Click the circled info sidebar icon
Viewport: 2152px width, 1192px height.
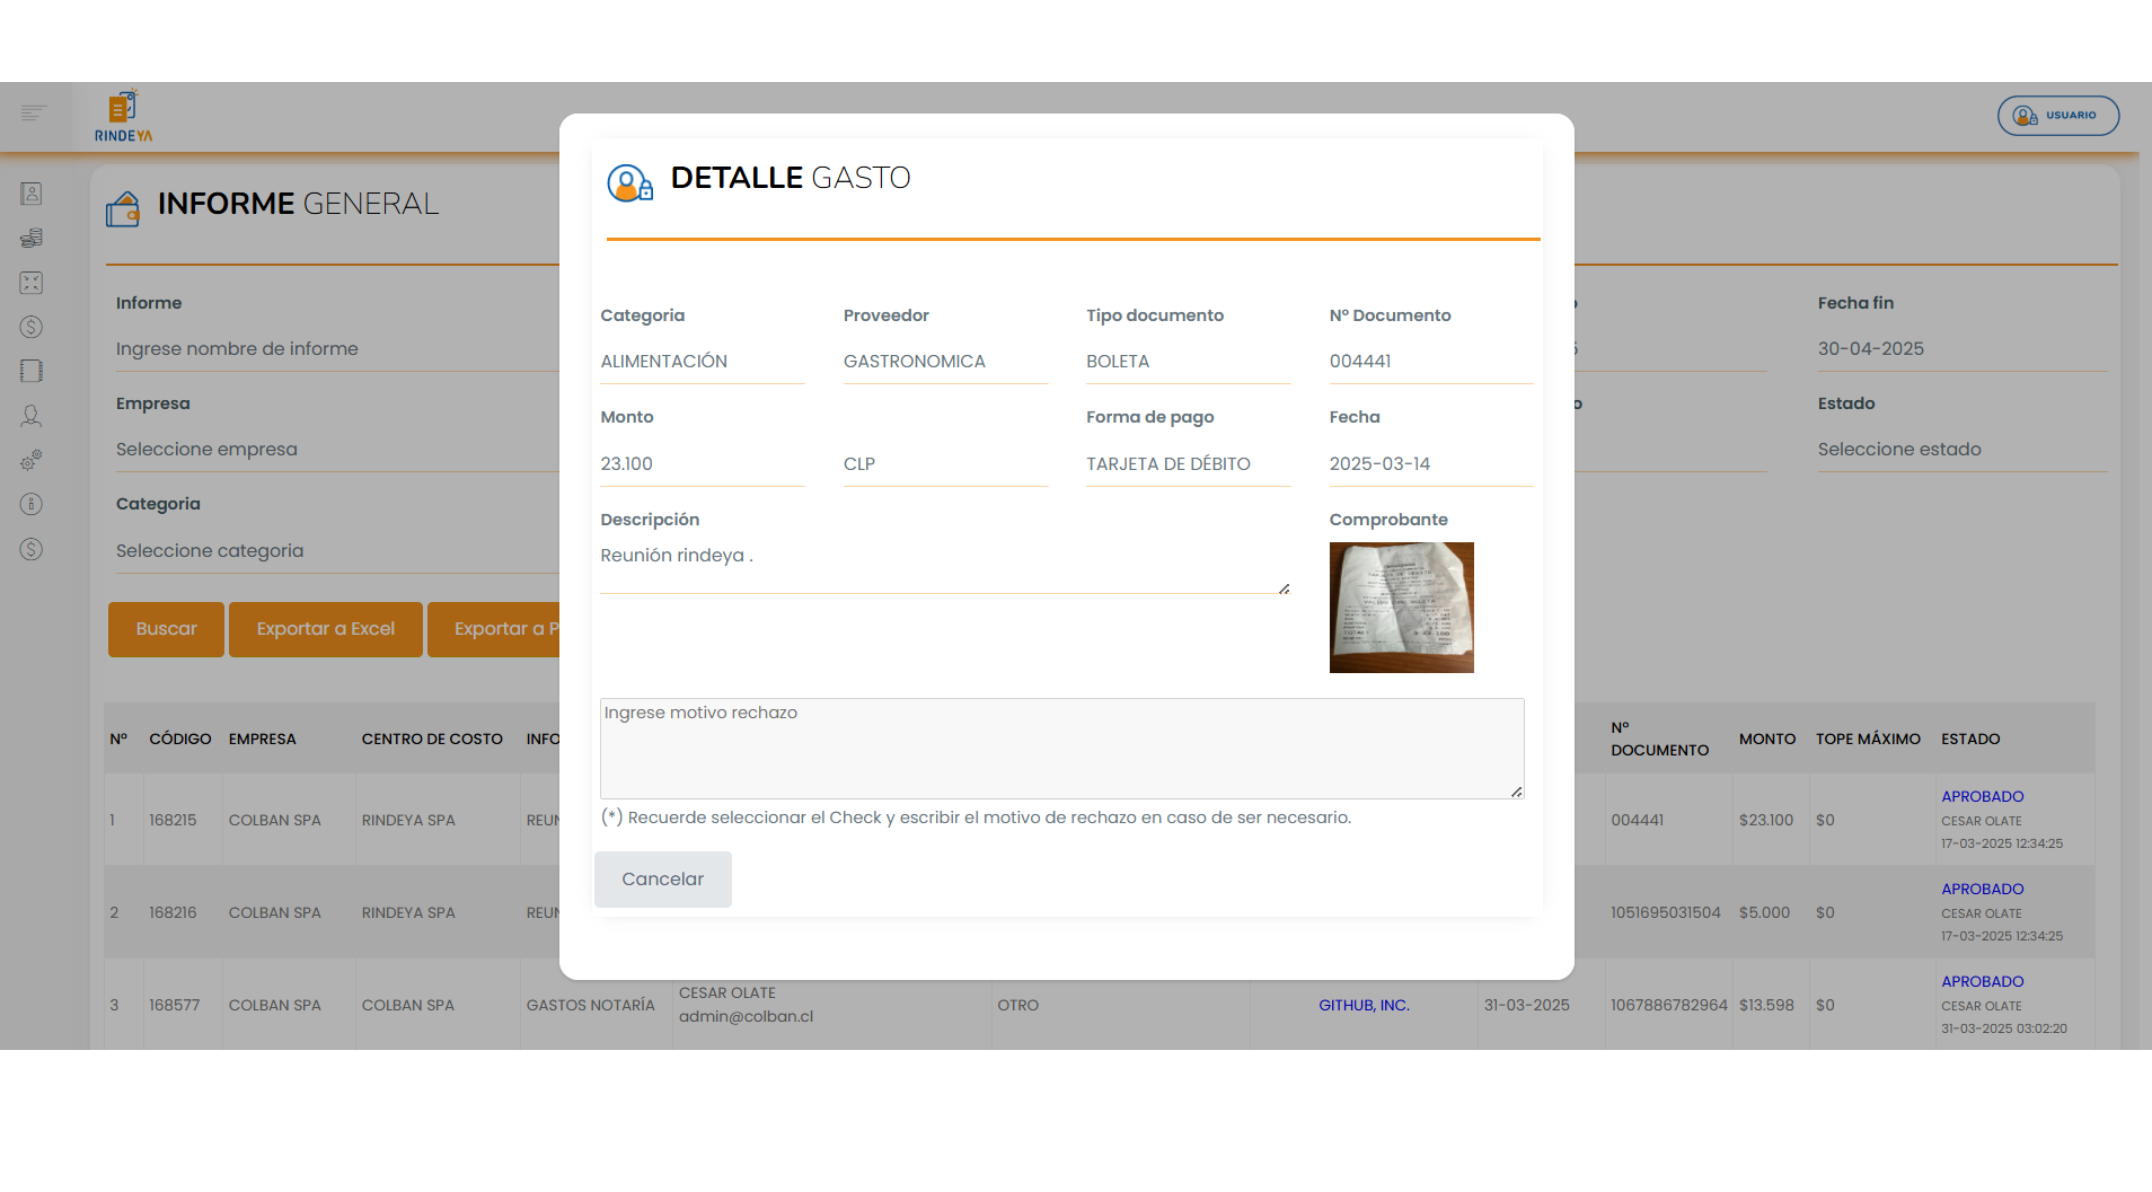point(31,504)
